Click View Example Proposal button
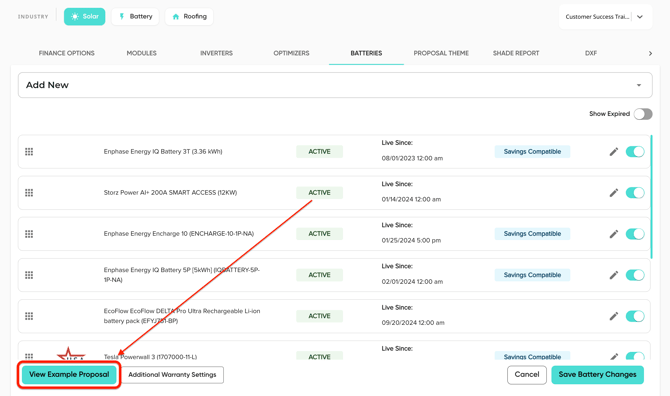Viewport: 670px width, 396px height. pyautogui.click(x=69, y=375)
